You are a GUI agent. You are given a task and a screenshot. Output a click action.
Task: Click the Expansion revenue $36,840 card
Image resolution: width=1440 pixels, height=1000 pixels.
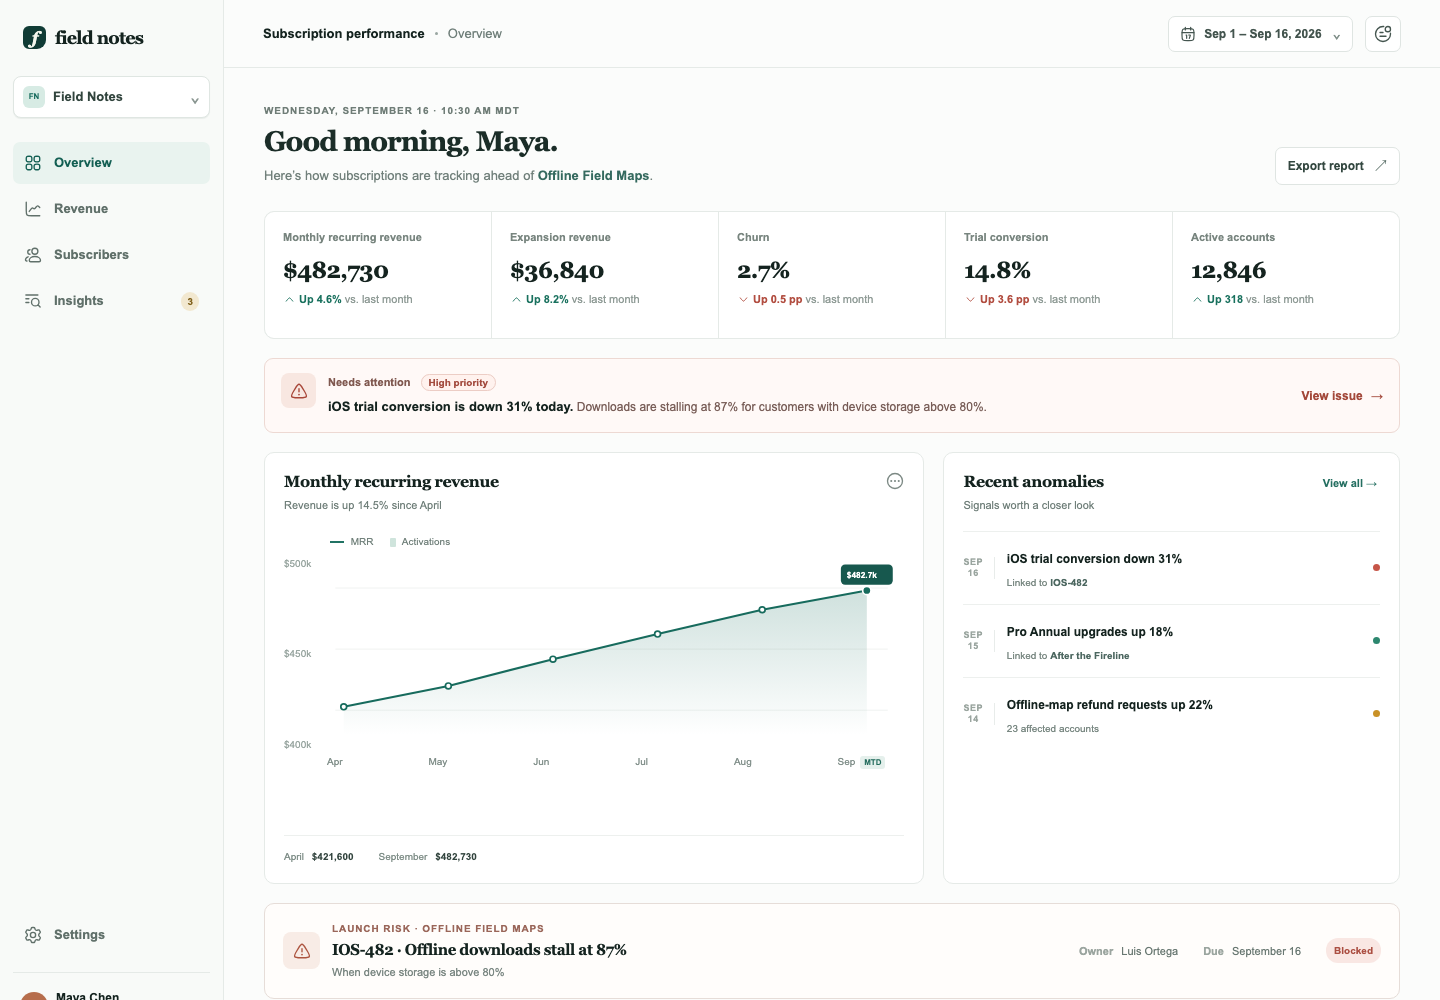(x=605, y=275)
